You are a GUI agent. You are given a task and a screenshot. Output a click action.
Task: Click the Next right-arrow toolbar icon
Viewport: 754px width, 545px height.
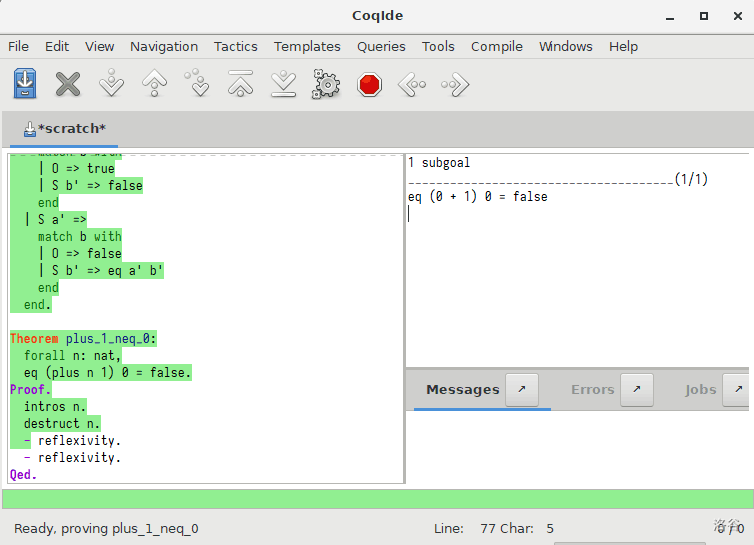455,84
